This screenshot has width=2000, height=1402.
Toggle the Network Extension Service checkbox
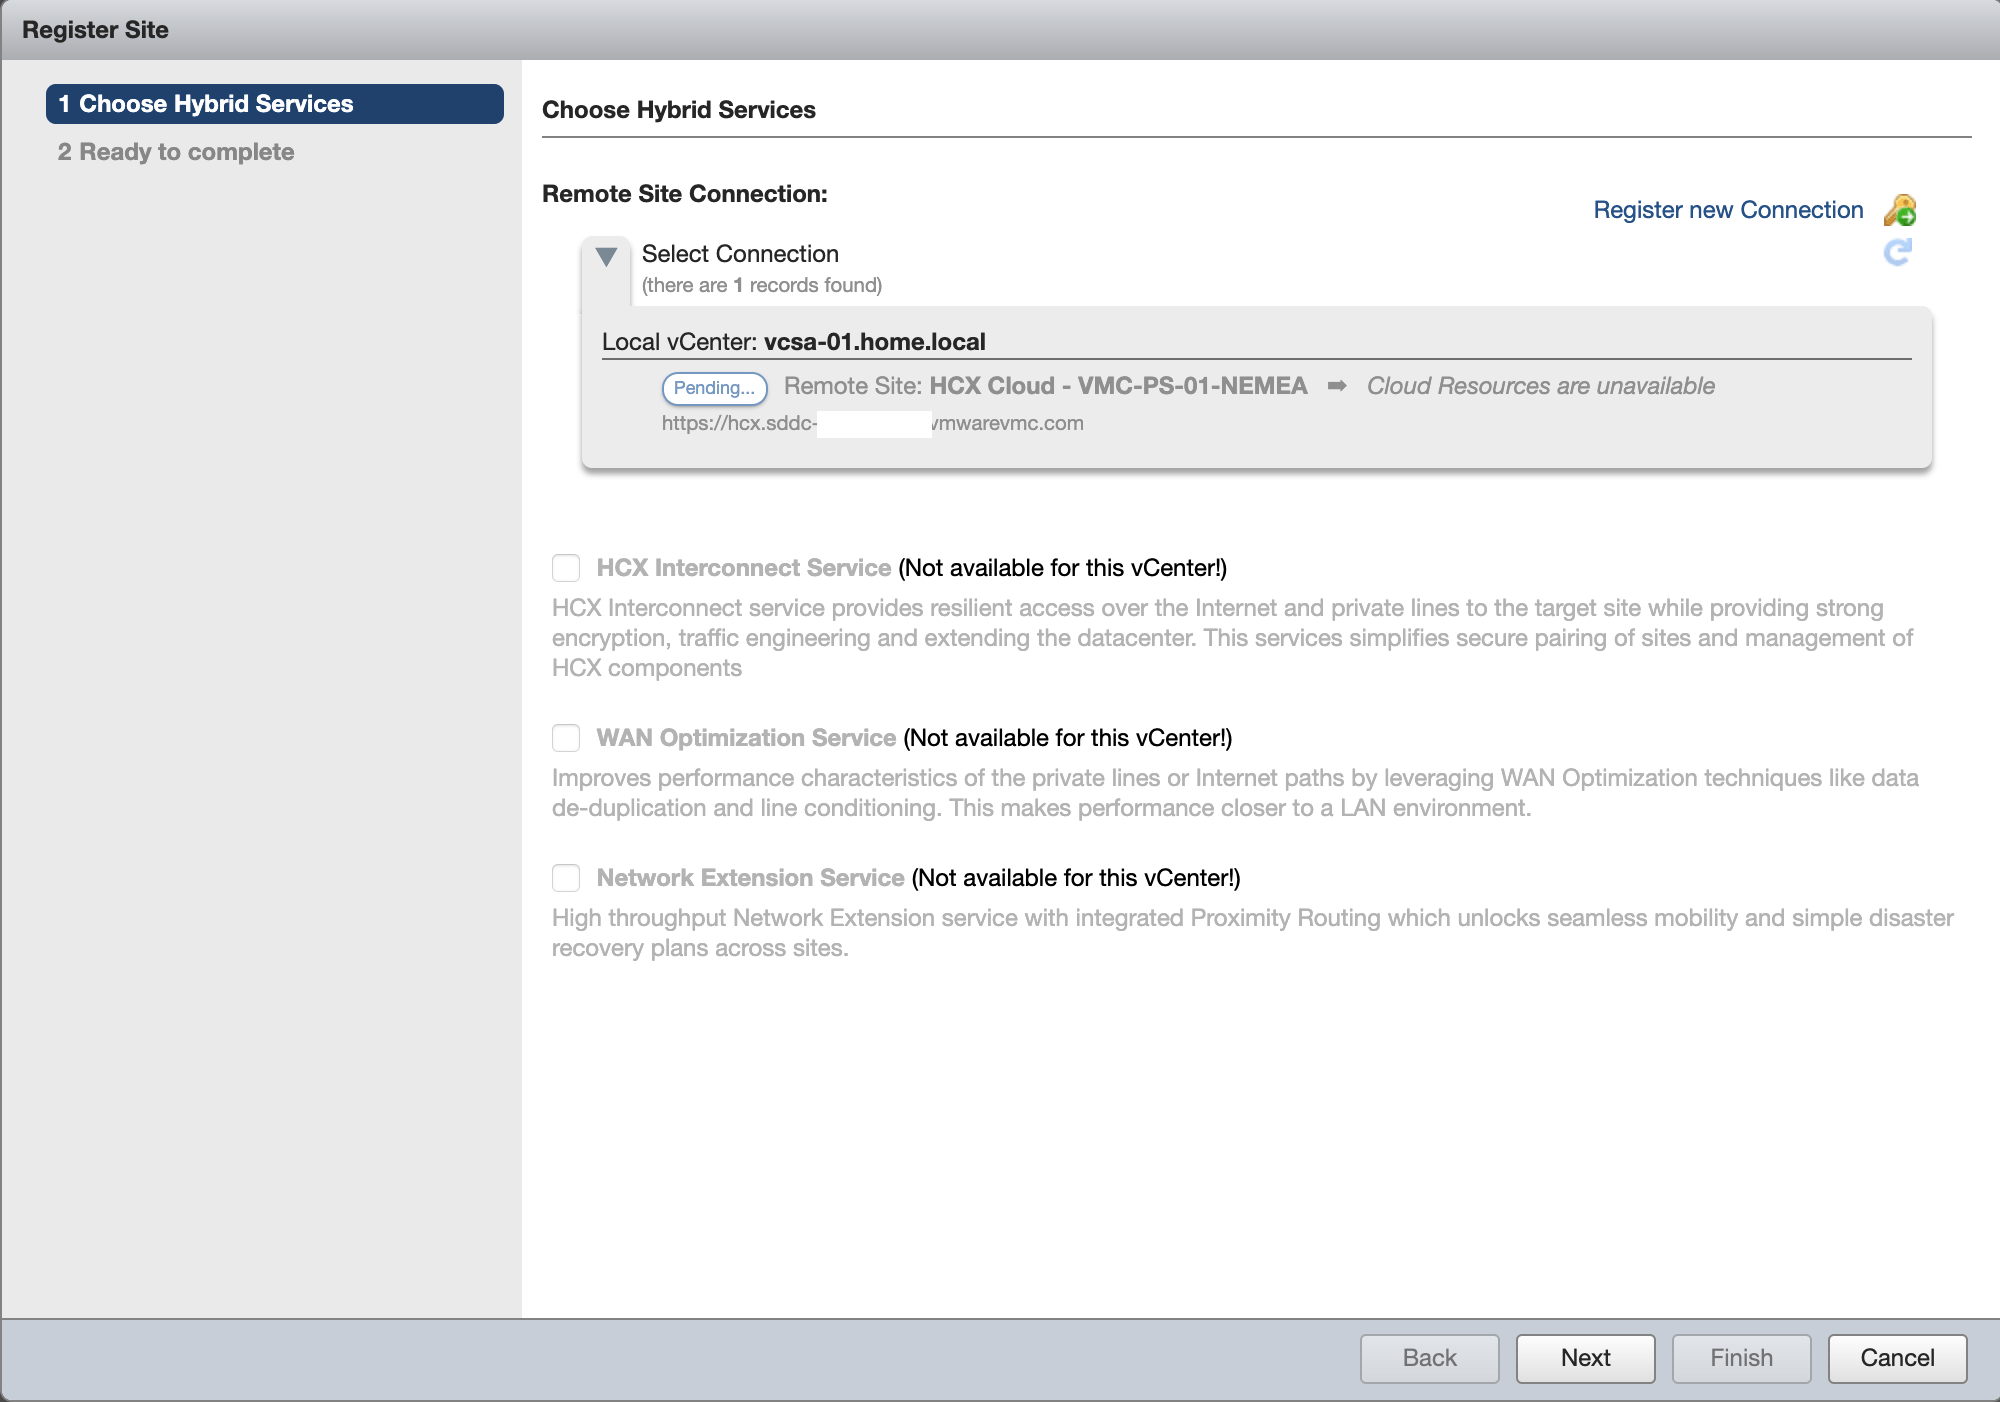(566, 878)
